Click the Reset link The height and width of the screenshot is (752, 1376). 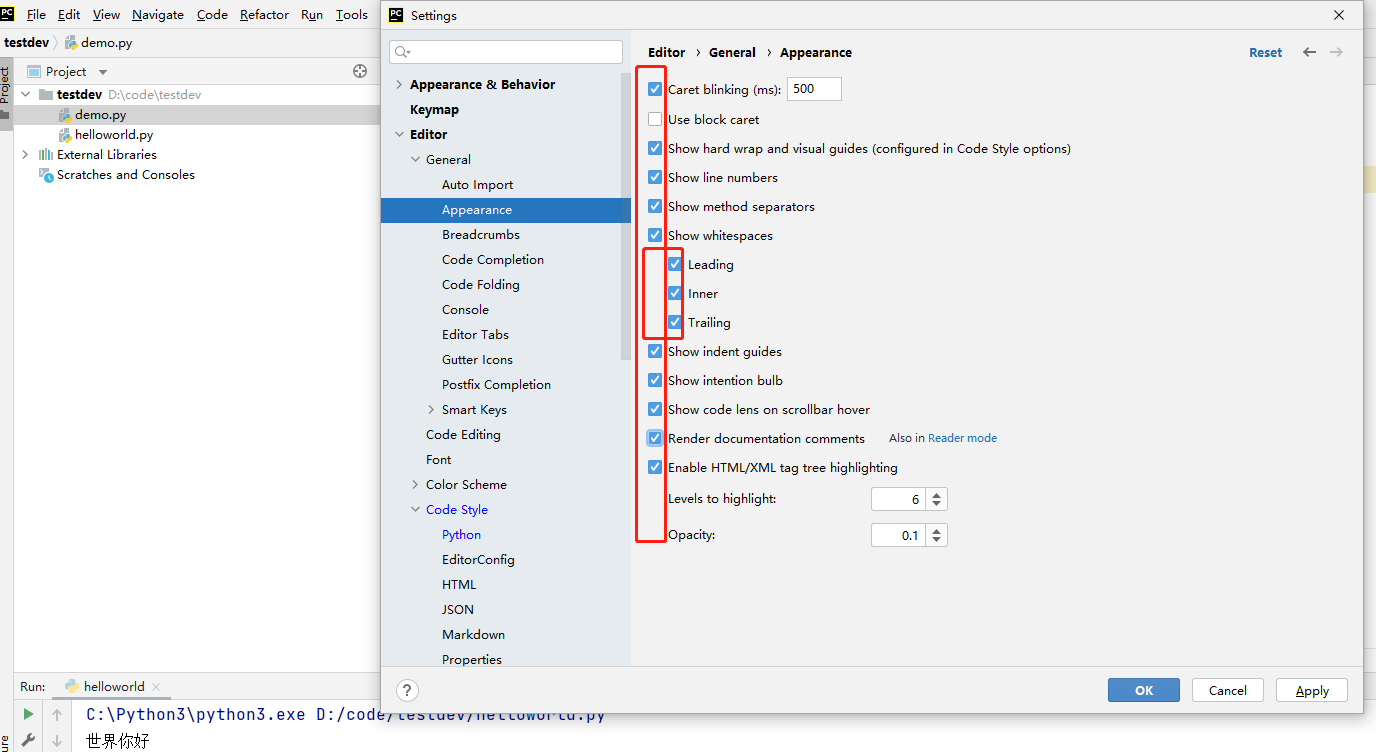(x=1265, y=53)
